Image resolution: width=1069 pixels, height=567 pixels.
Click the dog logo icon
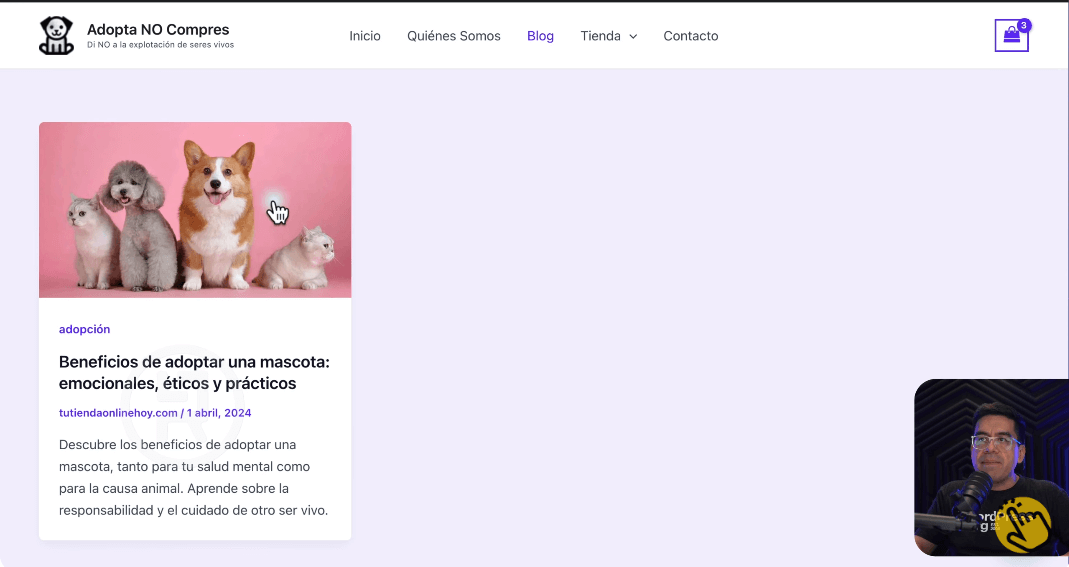pos(56,35)
